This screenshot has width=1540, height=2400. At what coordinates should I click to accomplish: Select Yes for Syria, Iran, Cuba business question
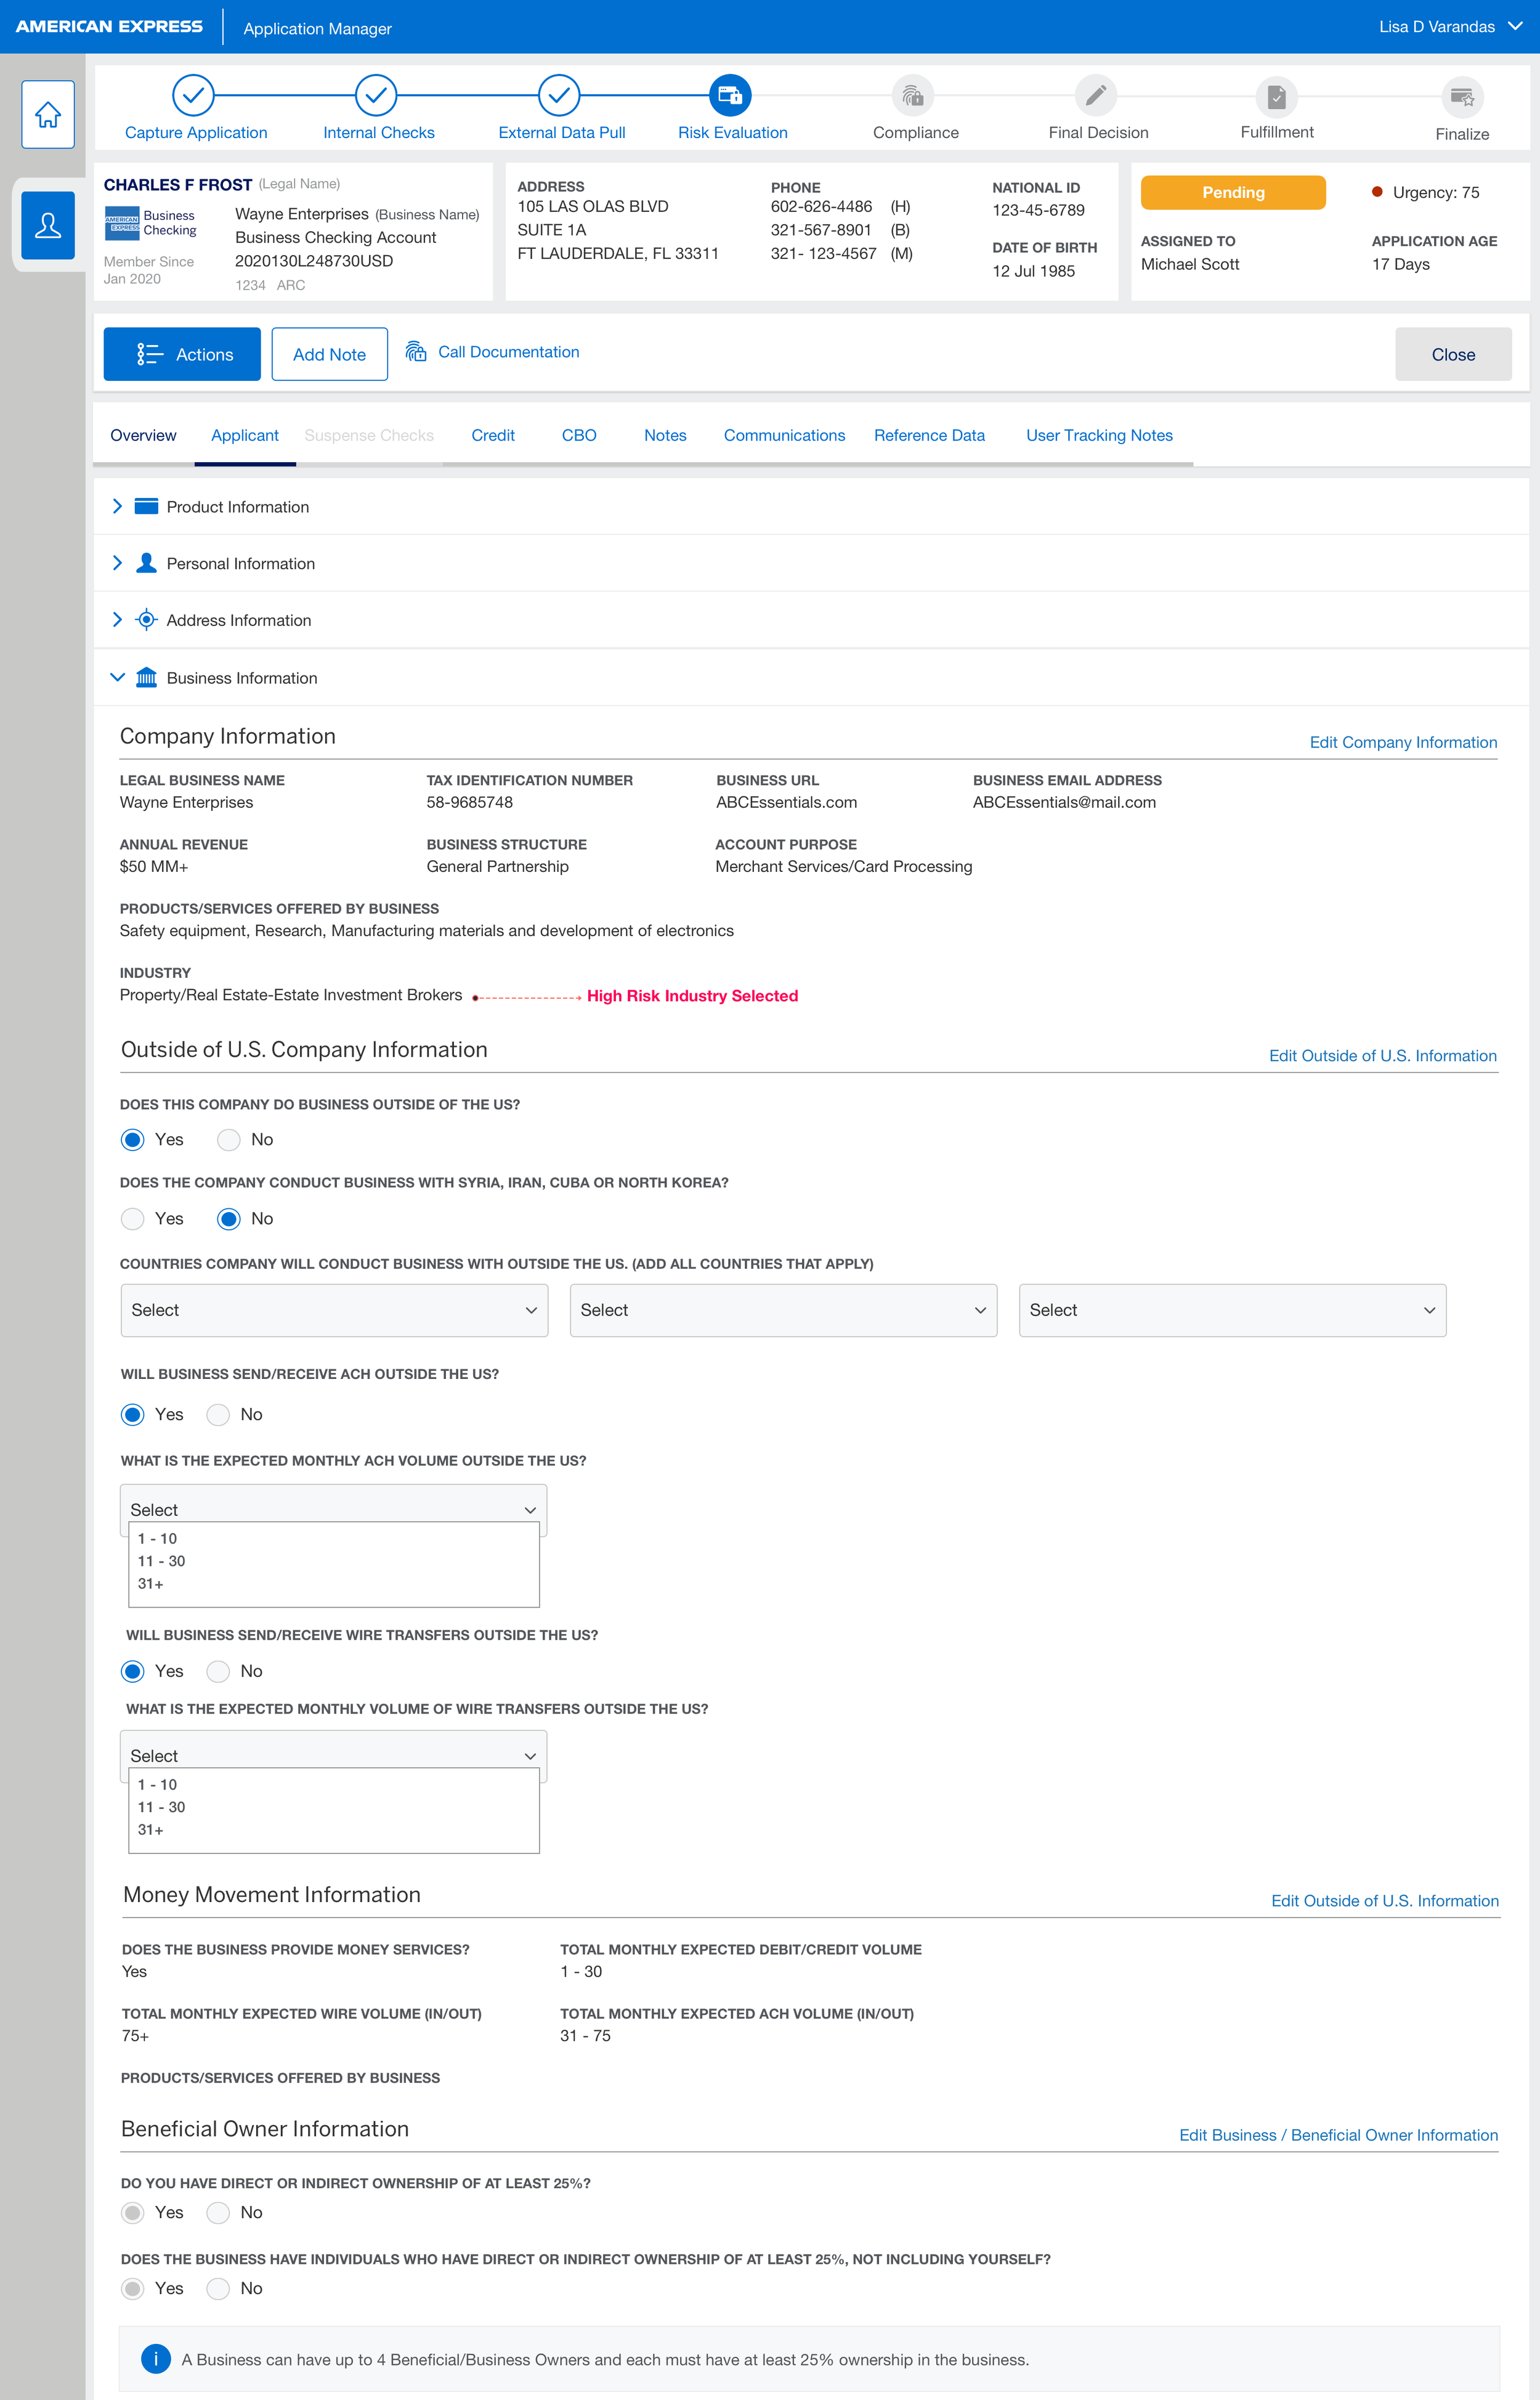click(x=132, y=1218)
